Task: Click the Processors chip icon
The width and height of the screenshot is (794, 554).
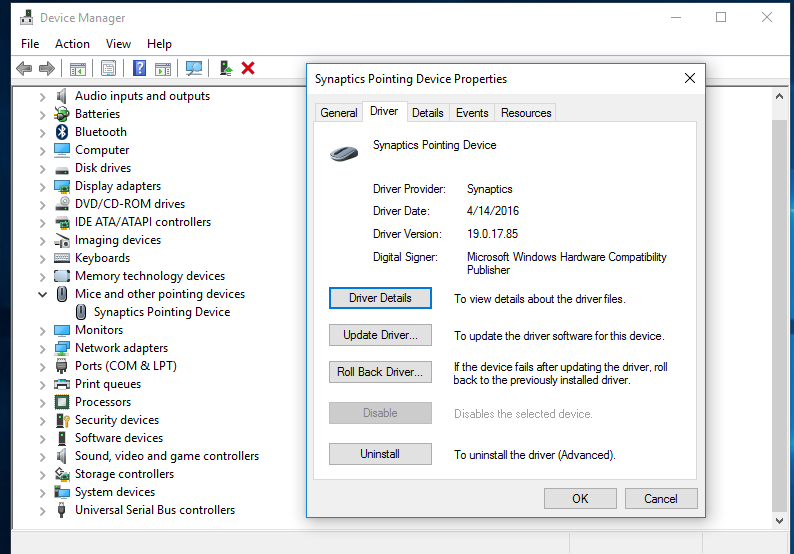Action: [62, 402]
